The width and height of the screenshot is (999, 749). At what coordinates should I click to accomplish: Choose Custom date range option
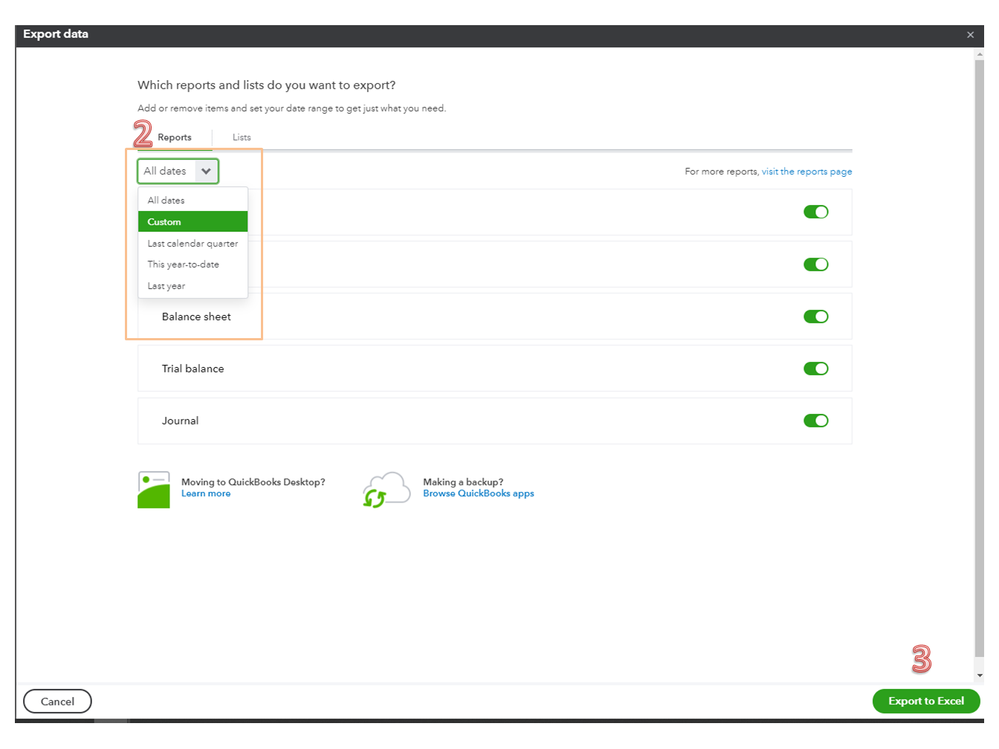click(x=192, y=222)
